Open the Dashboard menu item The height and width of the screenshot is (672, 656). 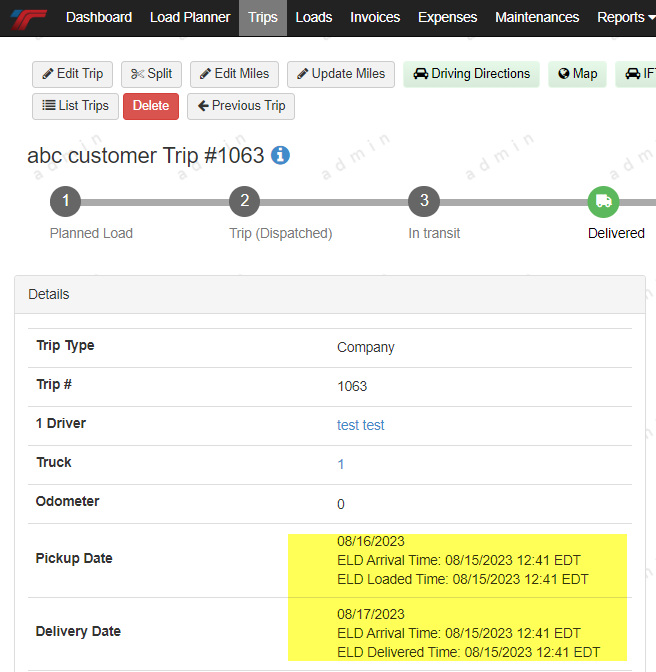click(x=99, y=18)
